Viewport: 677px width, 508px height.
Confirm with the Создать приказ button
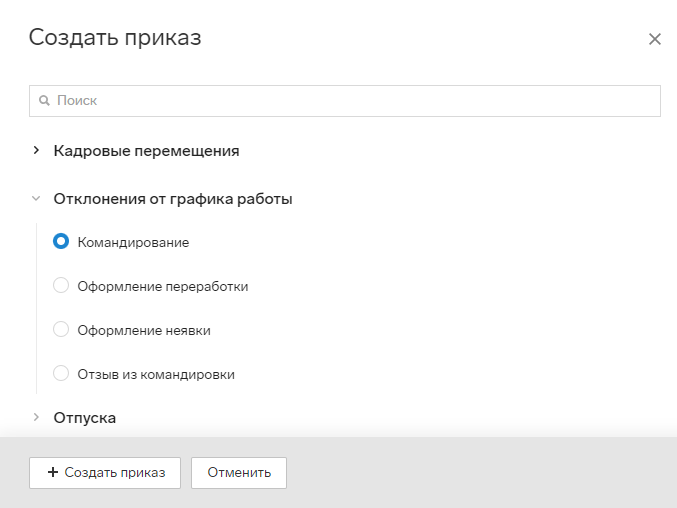click(105, 473)
